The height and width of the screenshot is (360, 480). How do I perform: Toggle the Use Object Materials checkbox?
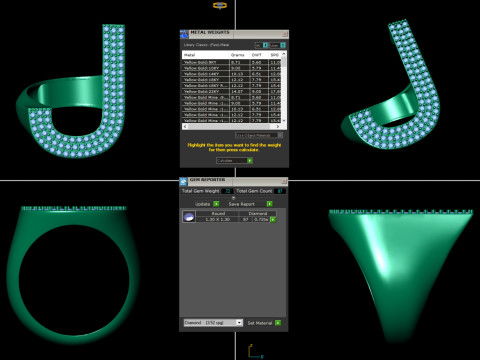tap(280, 135)
